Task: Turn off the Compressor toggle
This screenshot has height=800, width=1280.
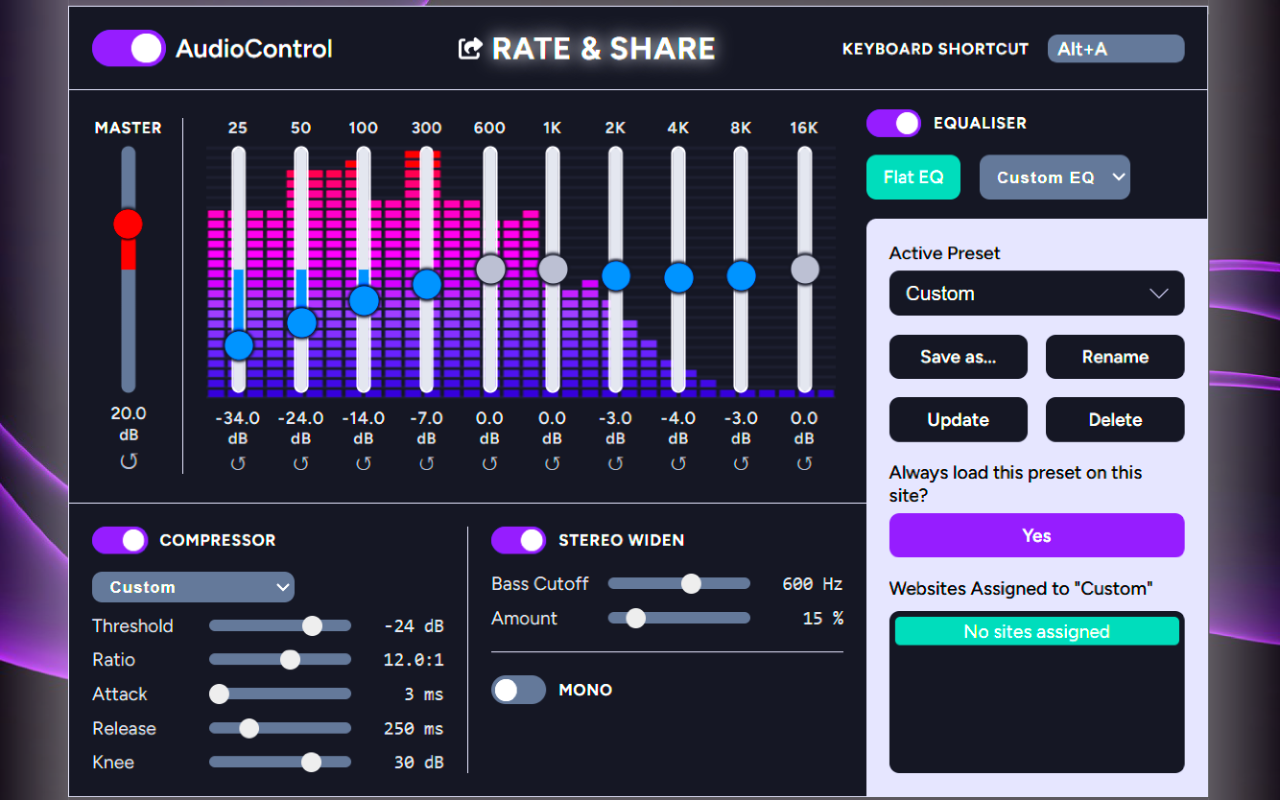Action: pos(119,540)
